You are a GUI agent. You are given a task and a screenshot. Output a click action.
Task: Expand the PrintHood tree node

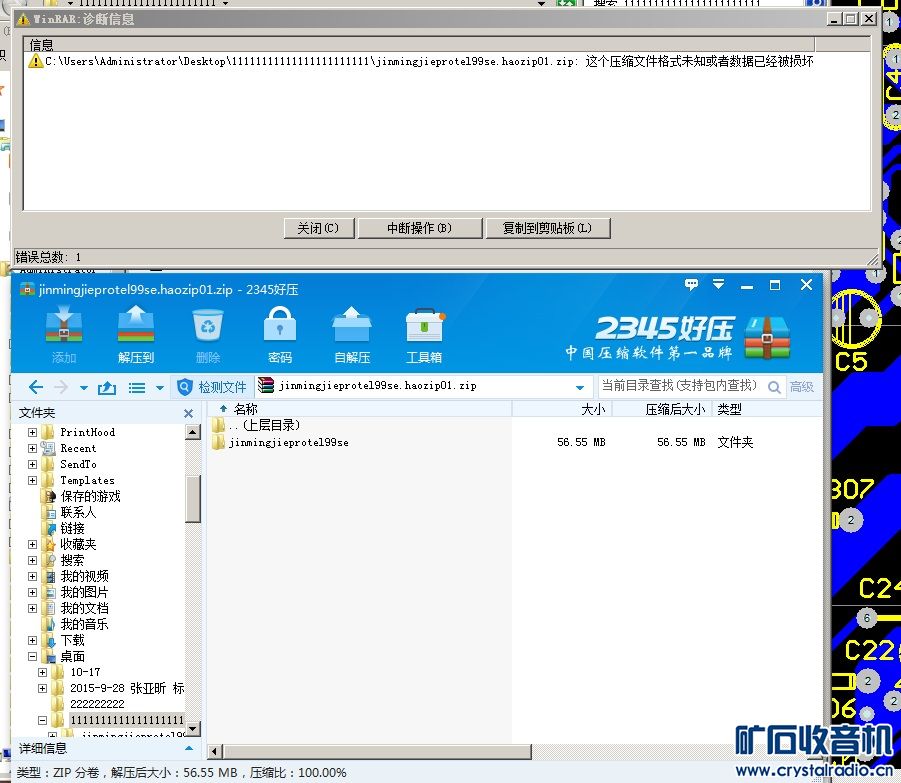(x=33, y=432)
